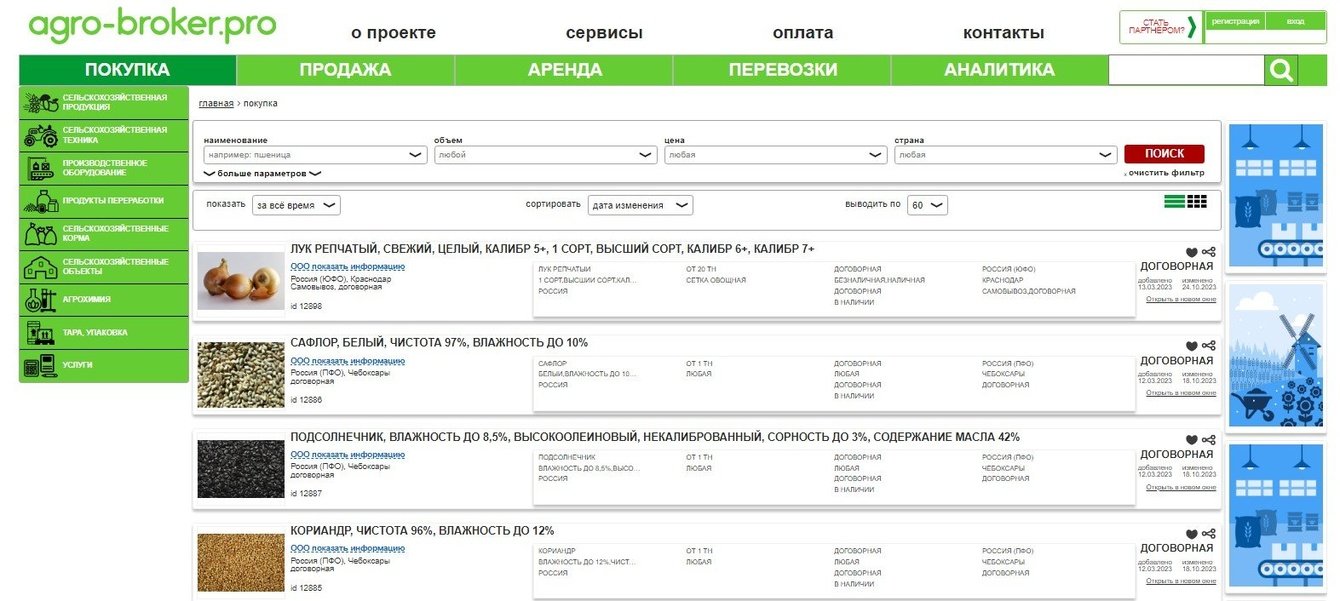Select the ПРОДАЖА tab
The image size is (1340, 601).
tap(345, 70)
